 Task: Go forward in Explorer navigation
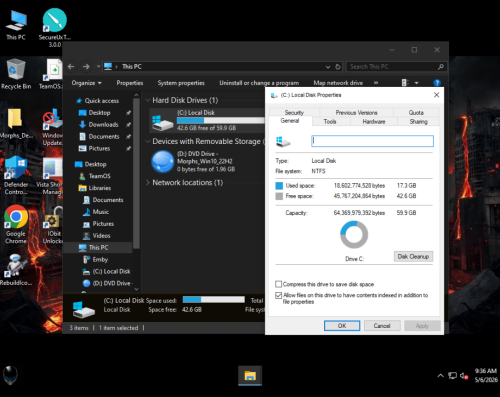pos(86,67)
